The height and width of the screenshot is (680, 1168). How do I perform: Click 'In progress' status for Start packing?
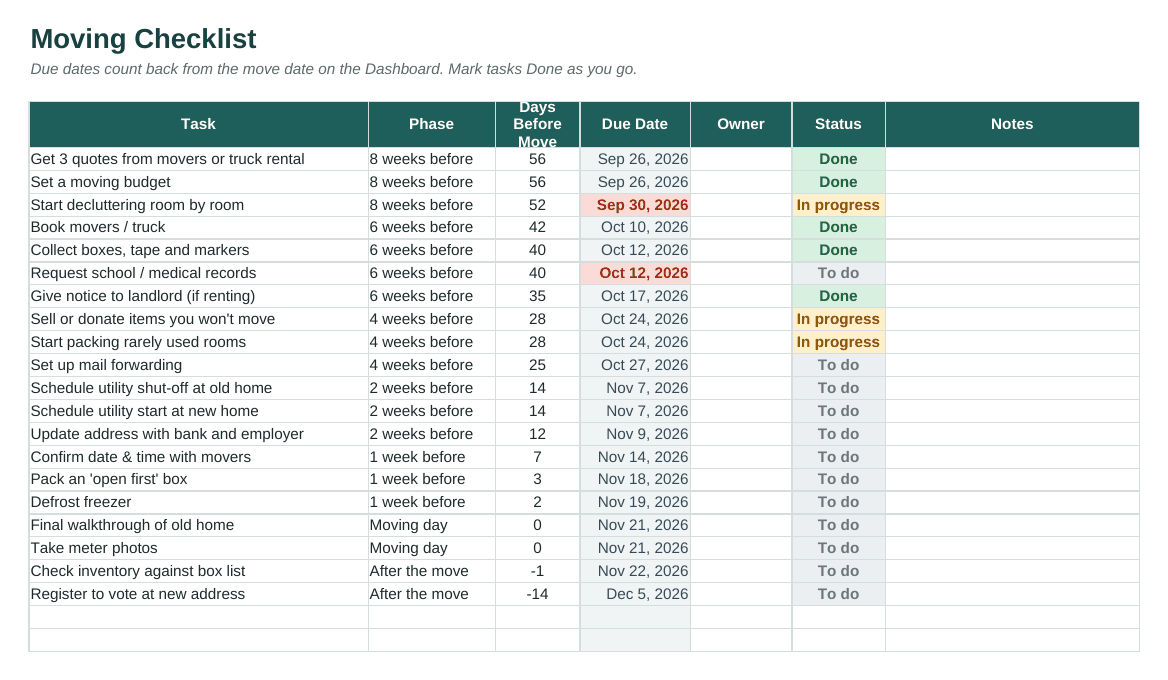pos(838,343)
